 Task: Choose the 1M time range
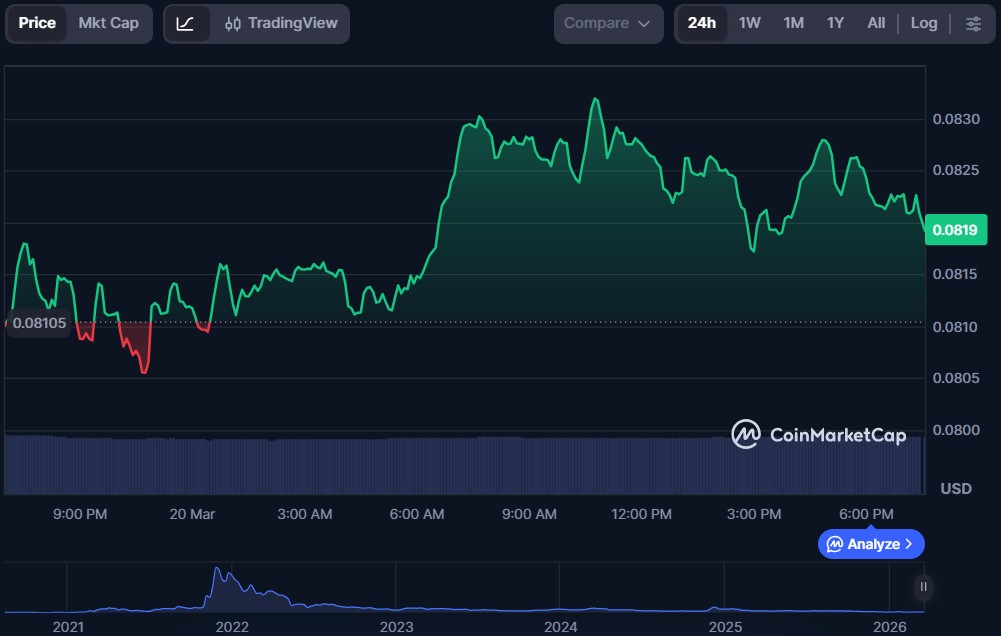(793, 23)
